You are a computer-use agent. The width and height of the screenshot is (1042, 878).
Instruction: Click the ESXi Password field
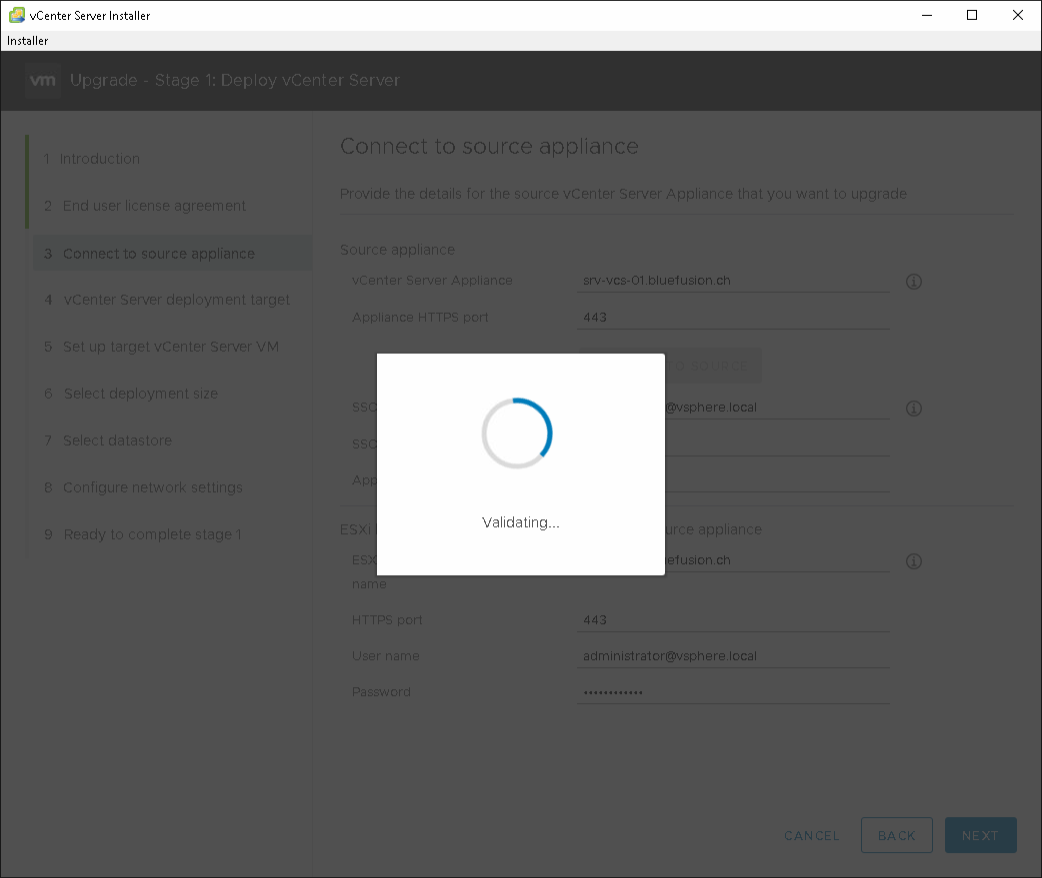click(733, 692)
